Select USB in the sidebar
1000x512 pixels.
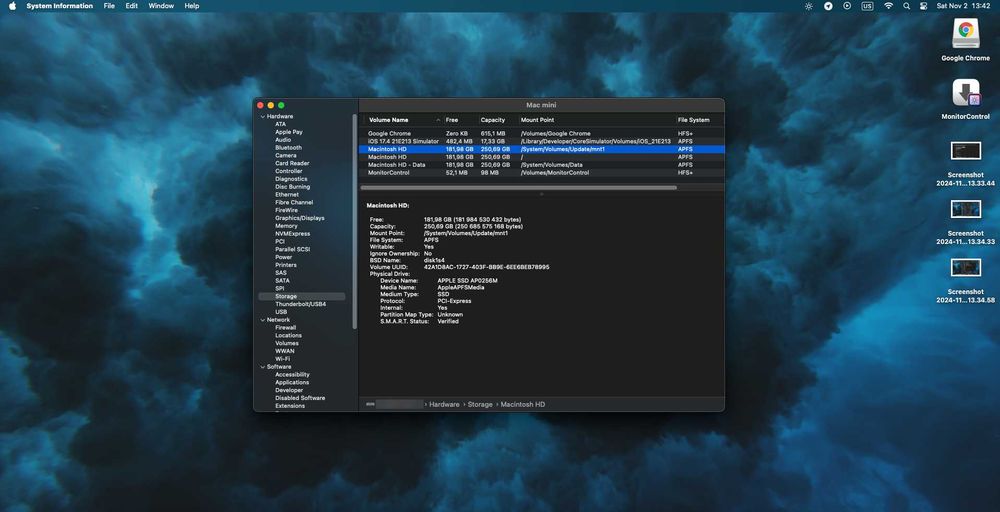coord(281,312)
